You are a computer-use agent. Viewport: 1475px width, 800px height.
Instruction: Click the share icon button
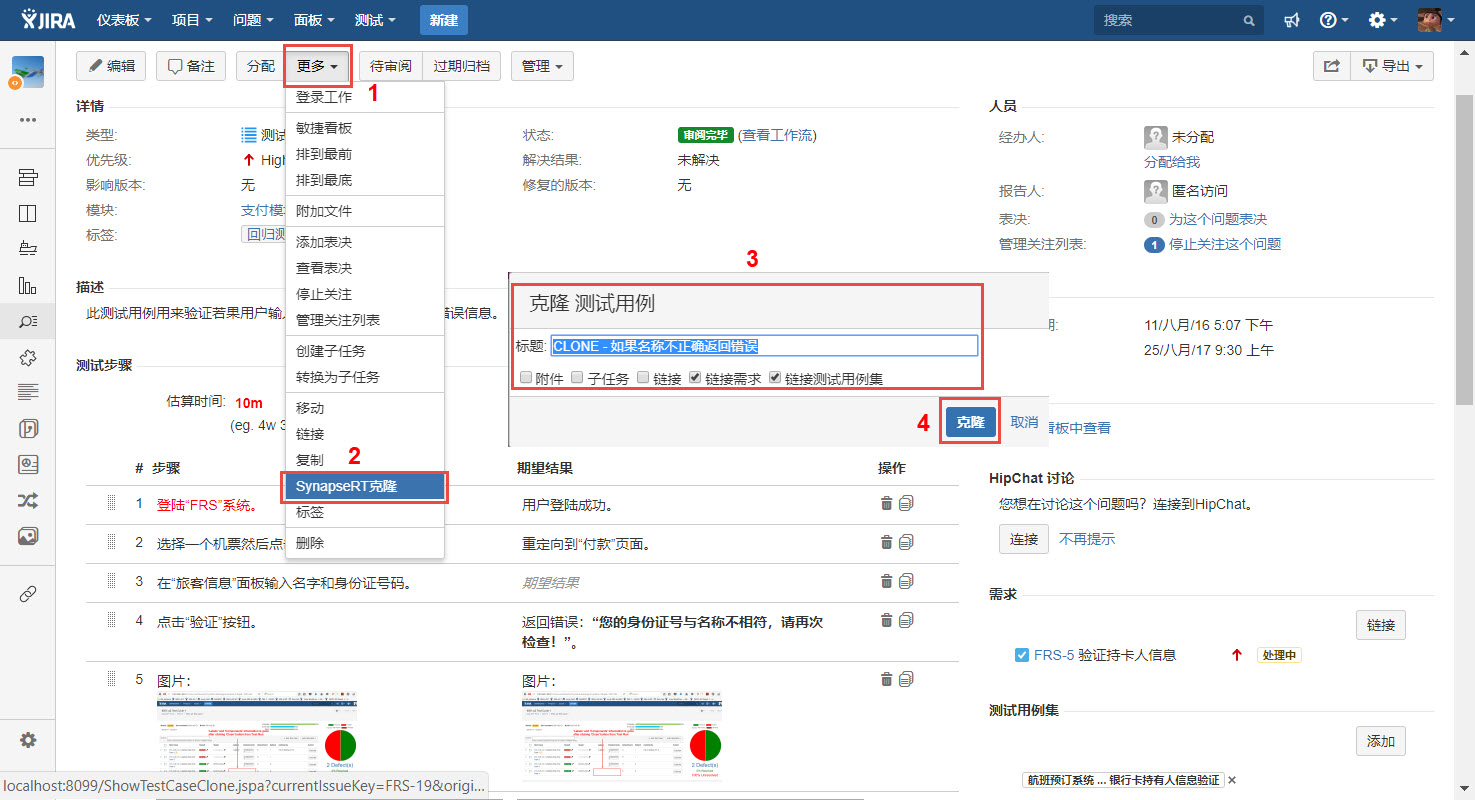point(1331,66)
